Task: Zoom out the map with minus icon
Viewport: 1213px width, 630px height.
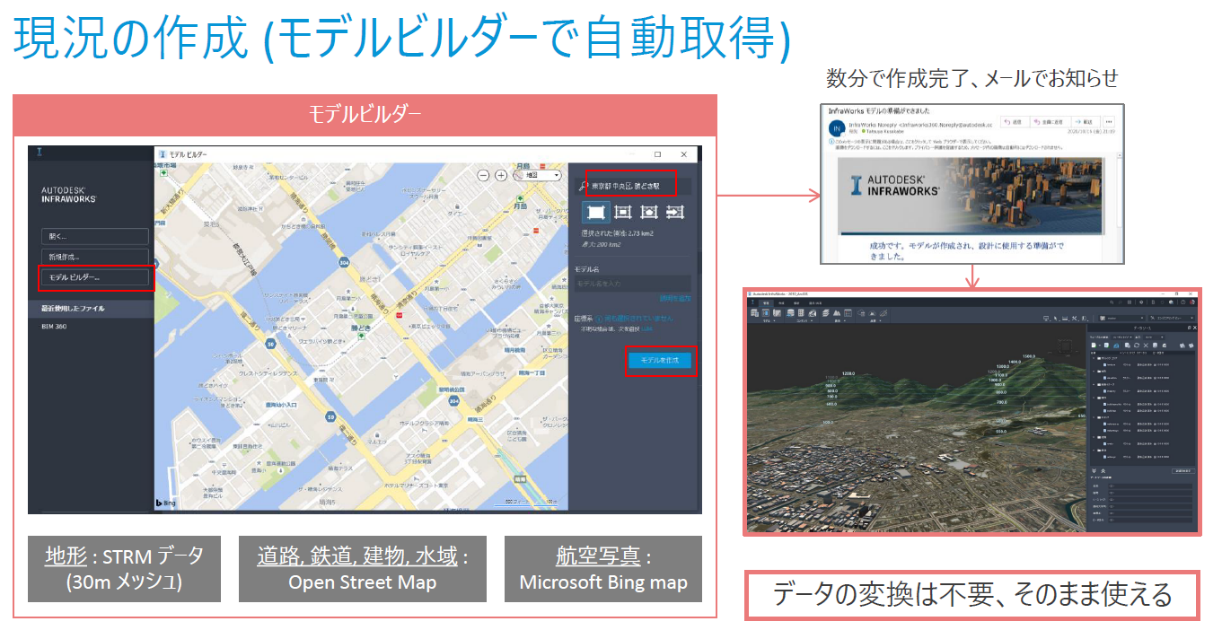Action: point(484,175)
